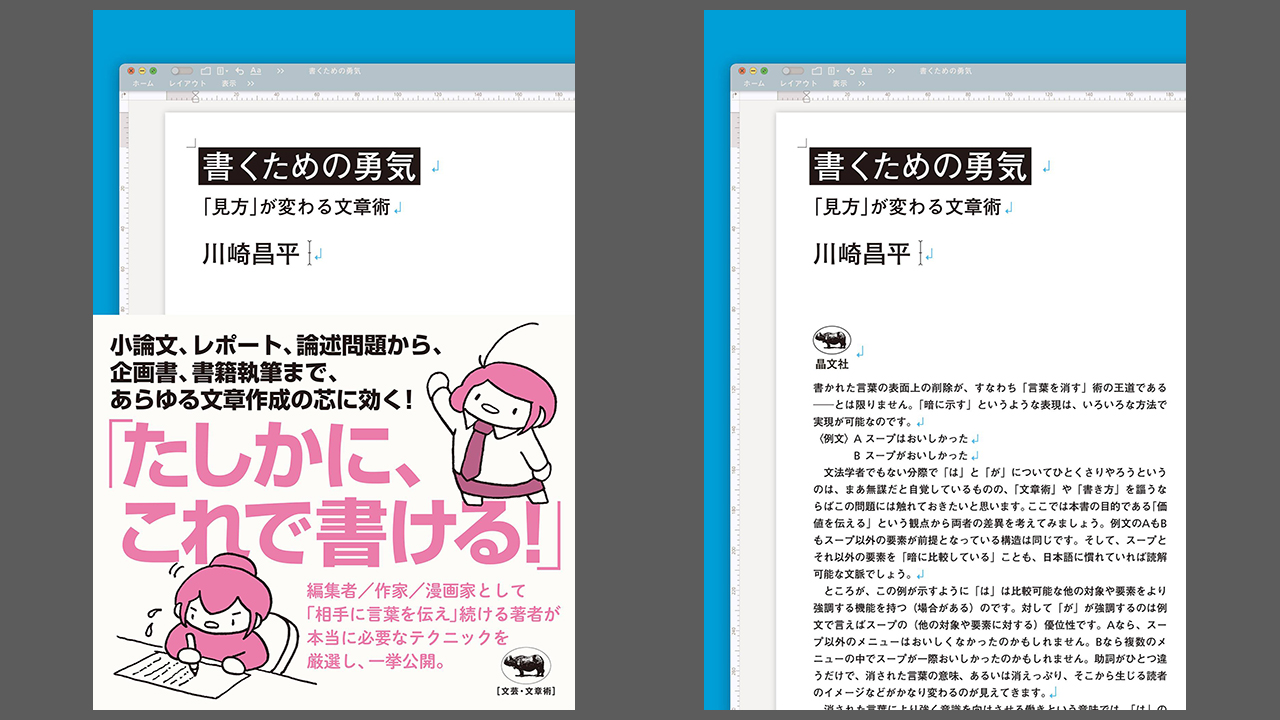
Task: Expand the >> beside 表示 on the pink-banner cover
Action: [251, 84]
